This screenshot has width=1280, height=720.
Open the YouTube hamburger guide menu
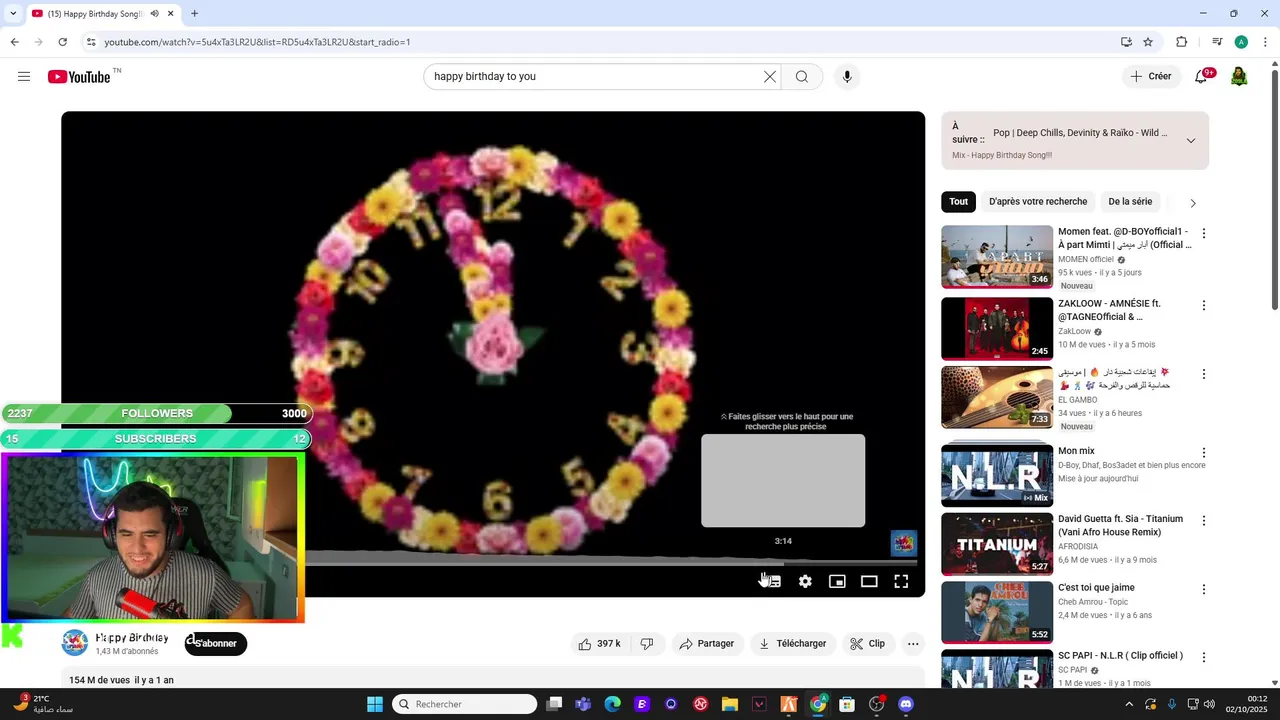tap(24, 77)
